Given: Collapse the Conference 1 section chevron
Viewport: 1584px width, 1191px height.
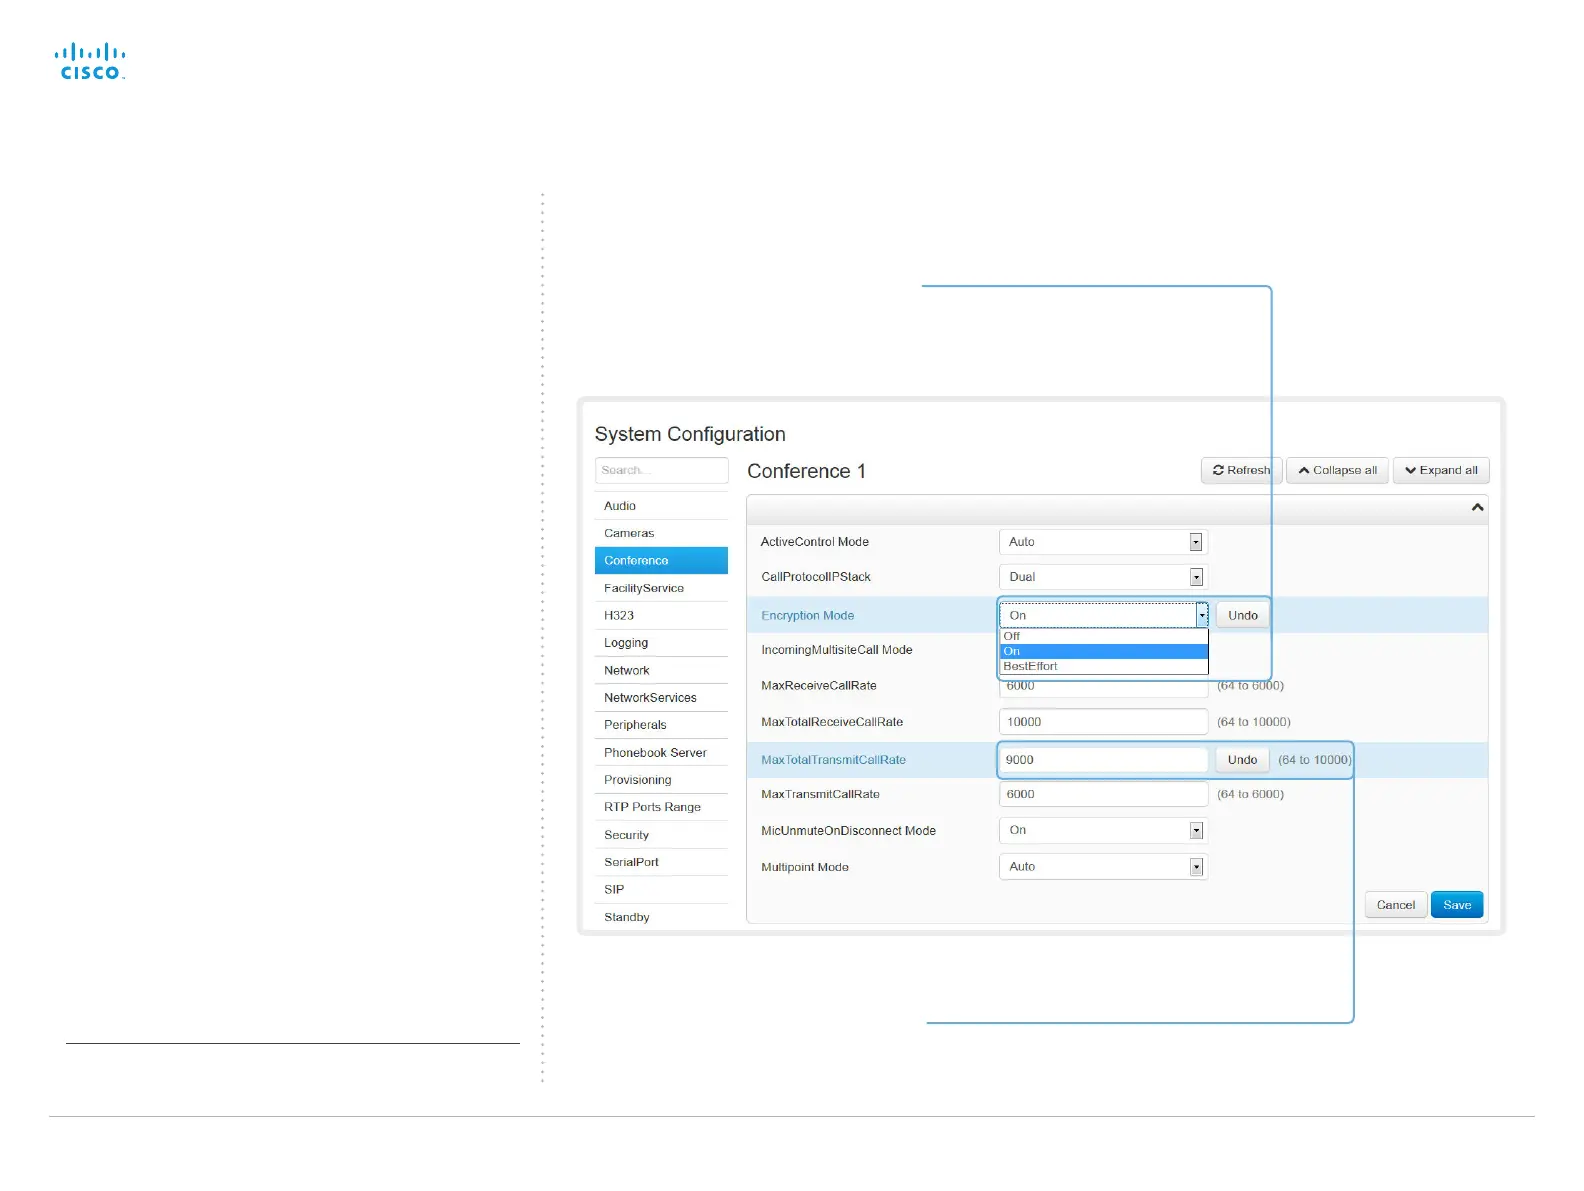Looking at the screenshot, I should coord(1477,508).
